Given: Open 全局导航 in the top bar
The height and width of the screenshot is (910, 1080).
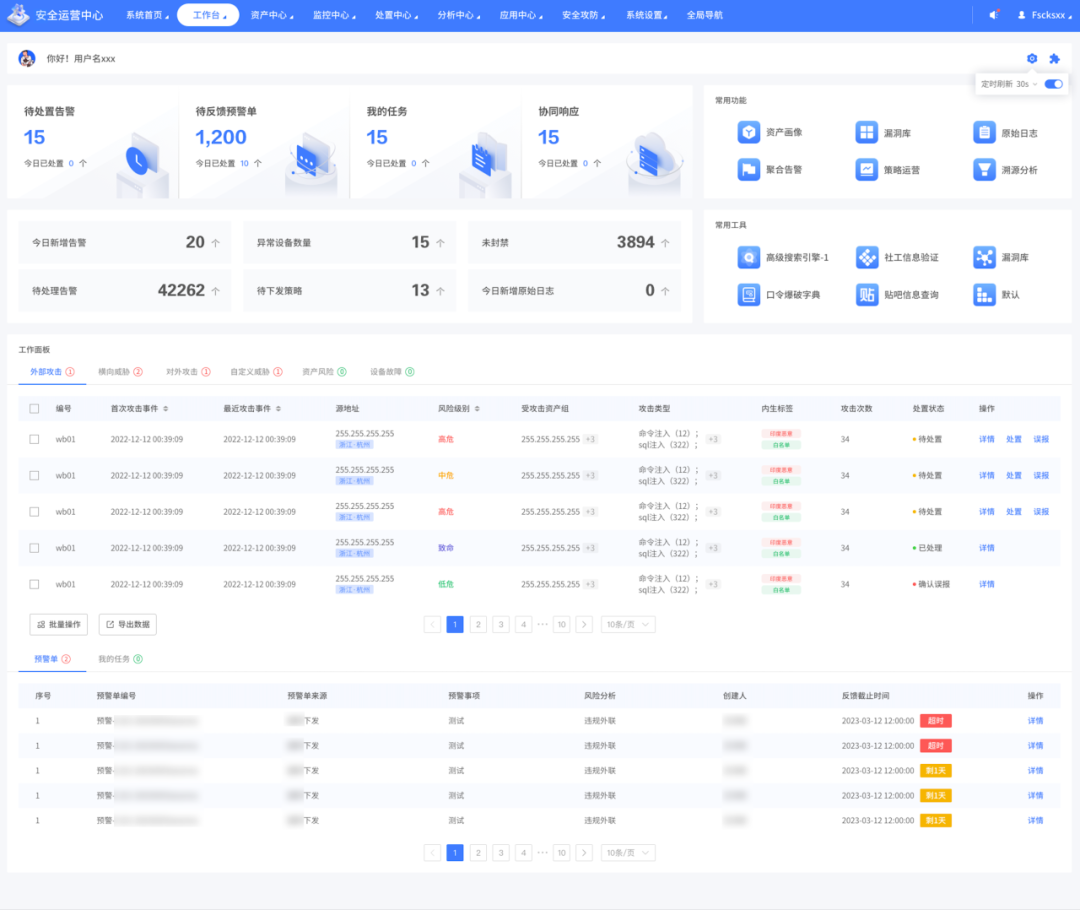Looking at the screenshot, I should (705, 15).
